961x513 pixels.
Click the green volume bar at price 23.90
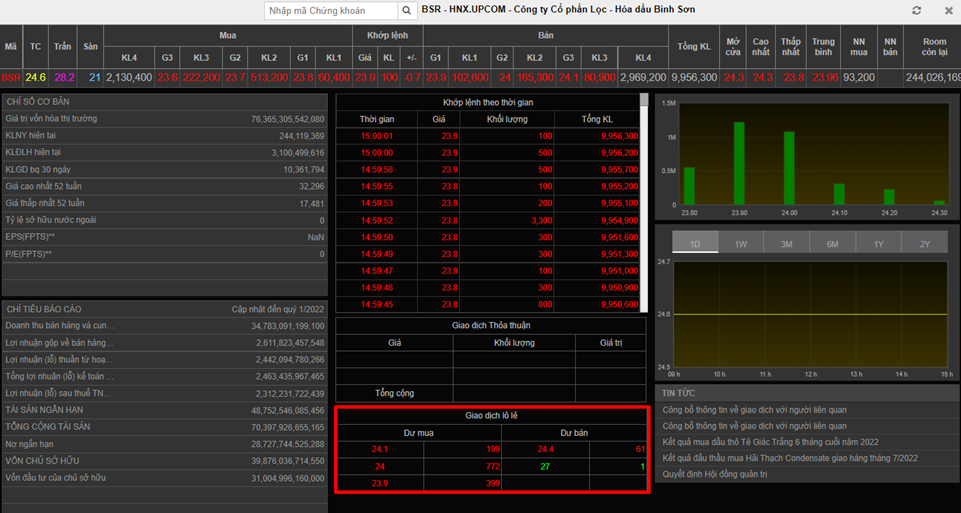(x=739, y=163)
